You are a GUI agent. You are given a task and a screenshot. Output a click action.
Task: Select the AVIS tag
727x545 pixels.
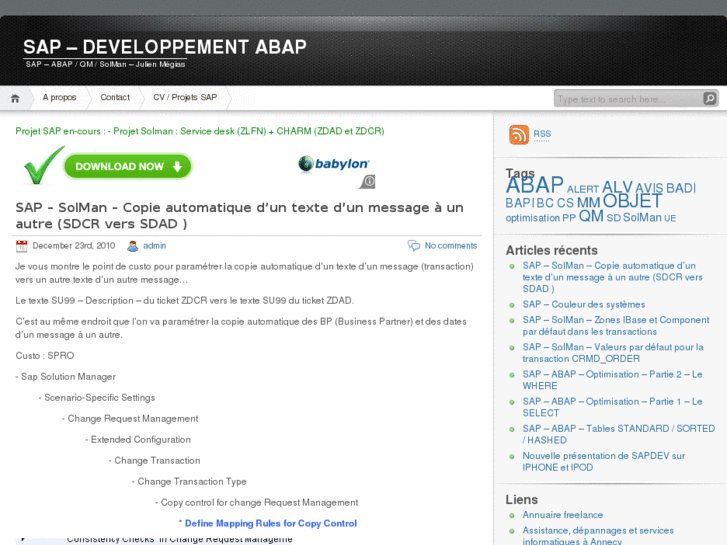click(649, 188)
